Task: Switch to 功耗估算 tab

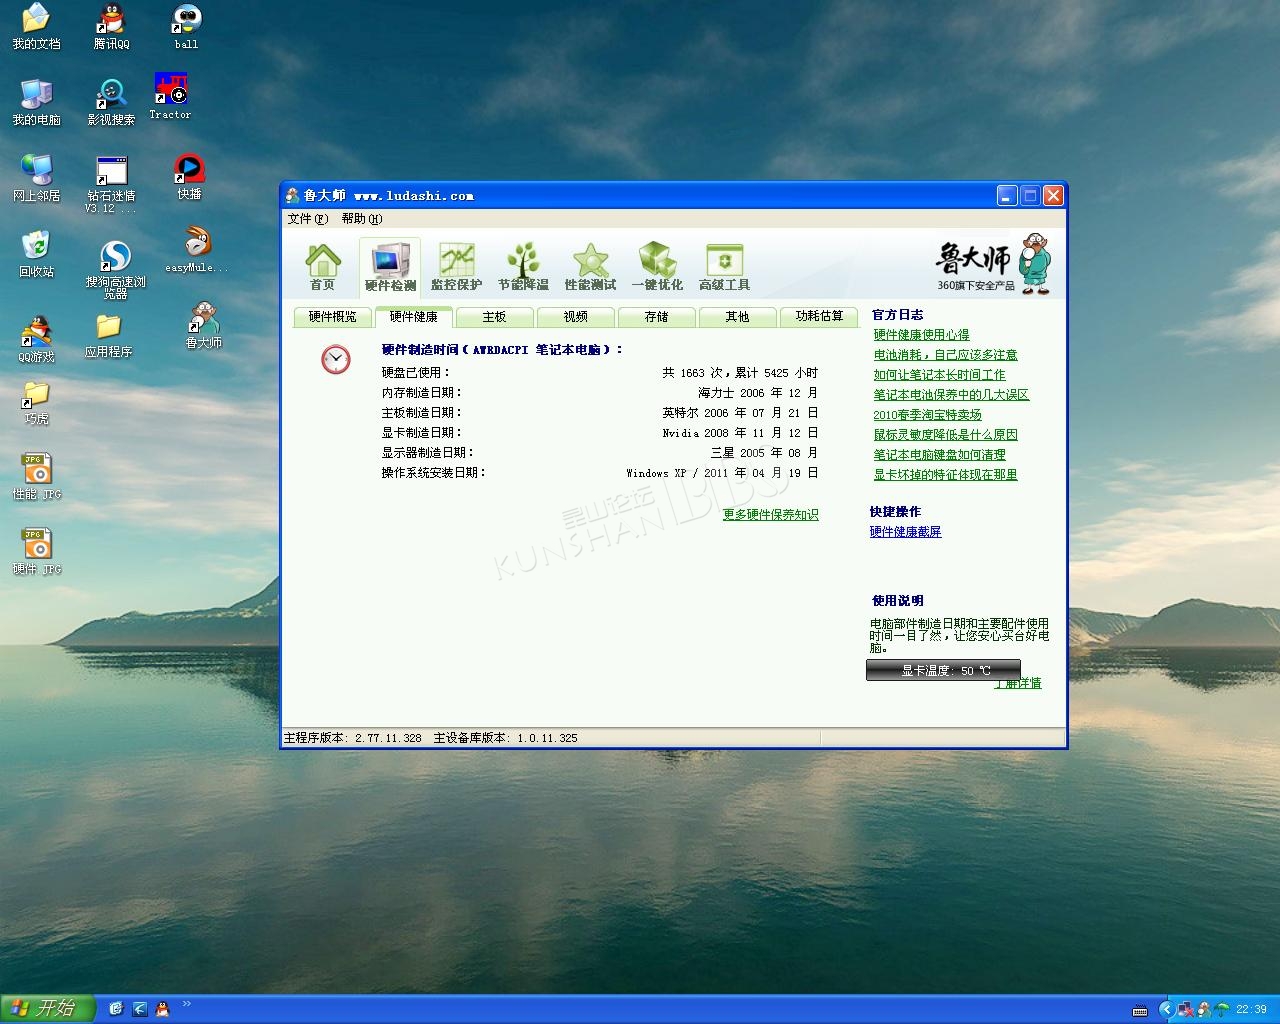Action: click(819, 317)
